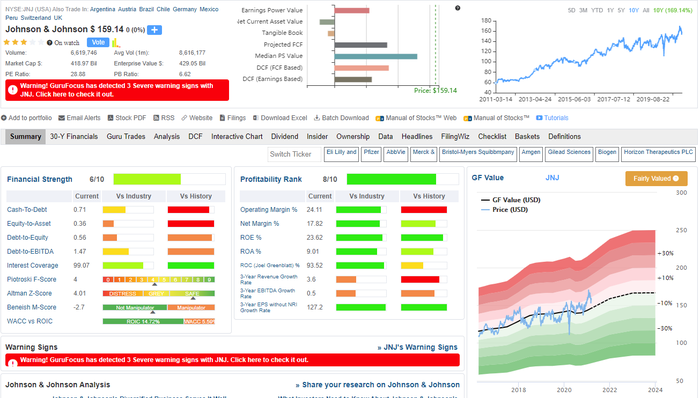
Task: Set price chart range to All
Action: pos(646,10)
